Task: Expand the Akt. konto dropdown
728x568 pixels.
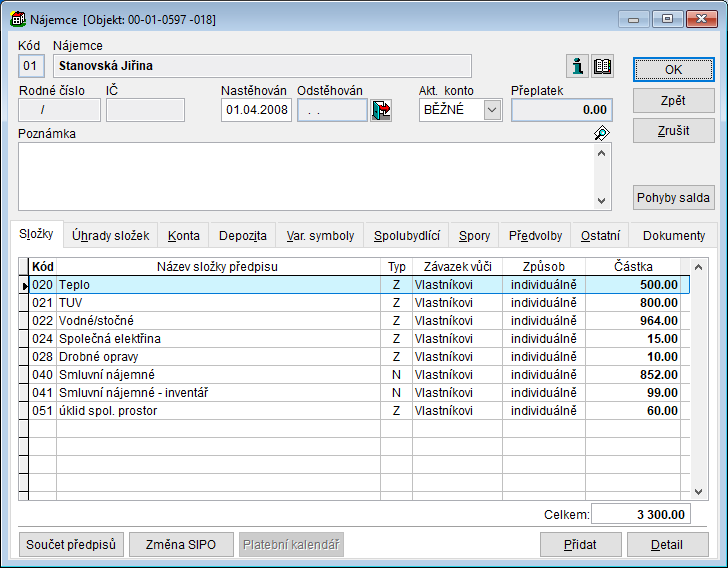Action: [492, 110]
